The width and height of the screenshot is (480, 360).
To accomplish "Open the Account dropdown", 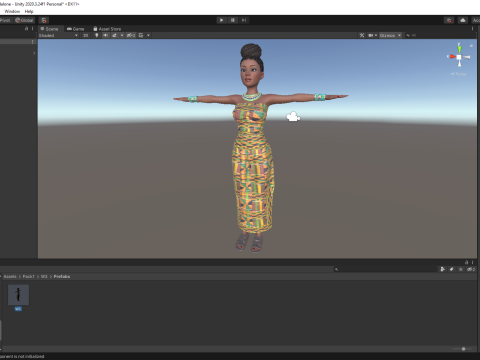I will click(x=476, y=20).
